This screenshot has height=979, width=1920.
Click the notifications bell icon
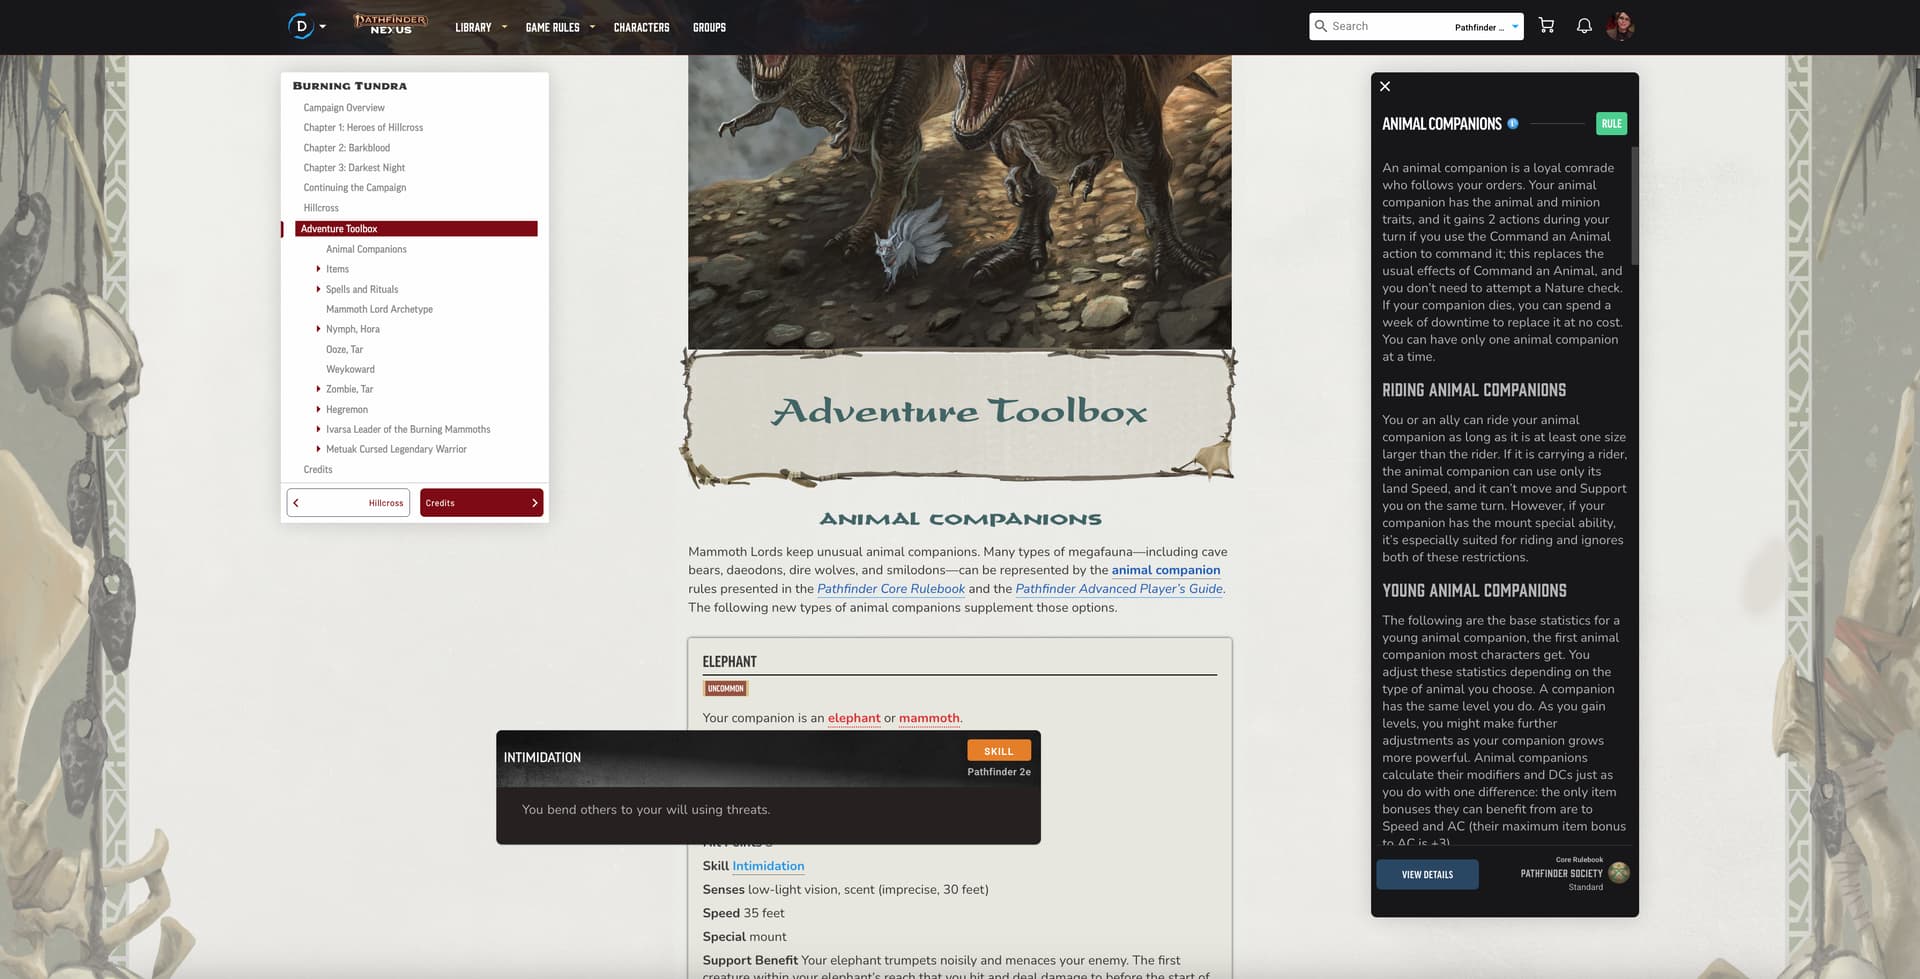tap(1584, 26)
